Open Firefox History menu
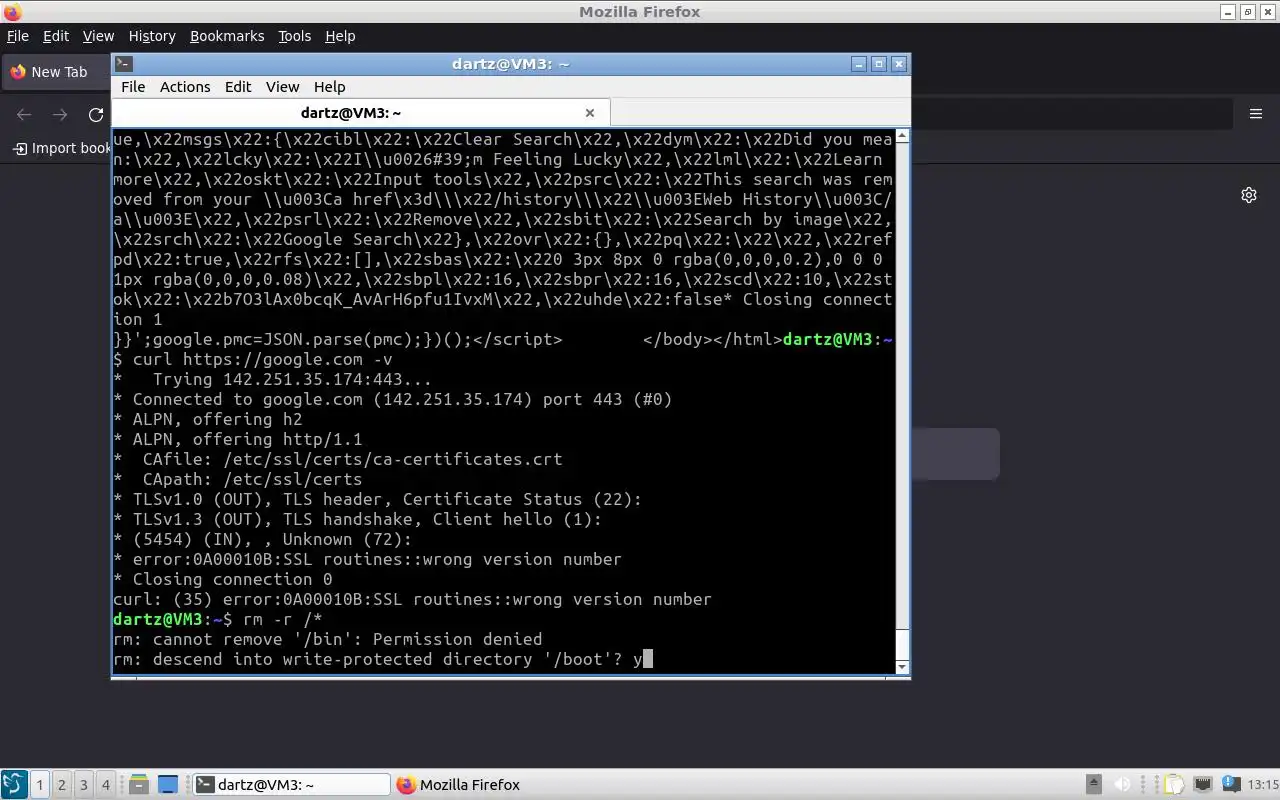This screenshot has height=800, width=1280. [x=152, y=36]
